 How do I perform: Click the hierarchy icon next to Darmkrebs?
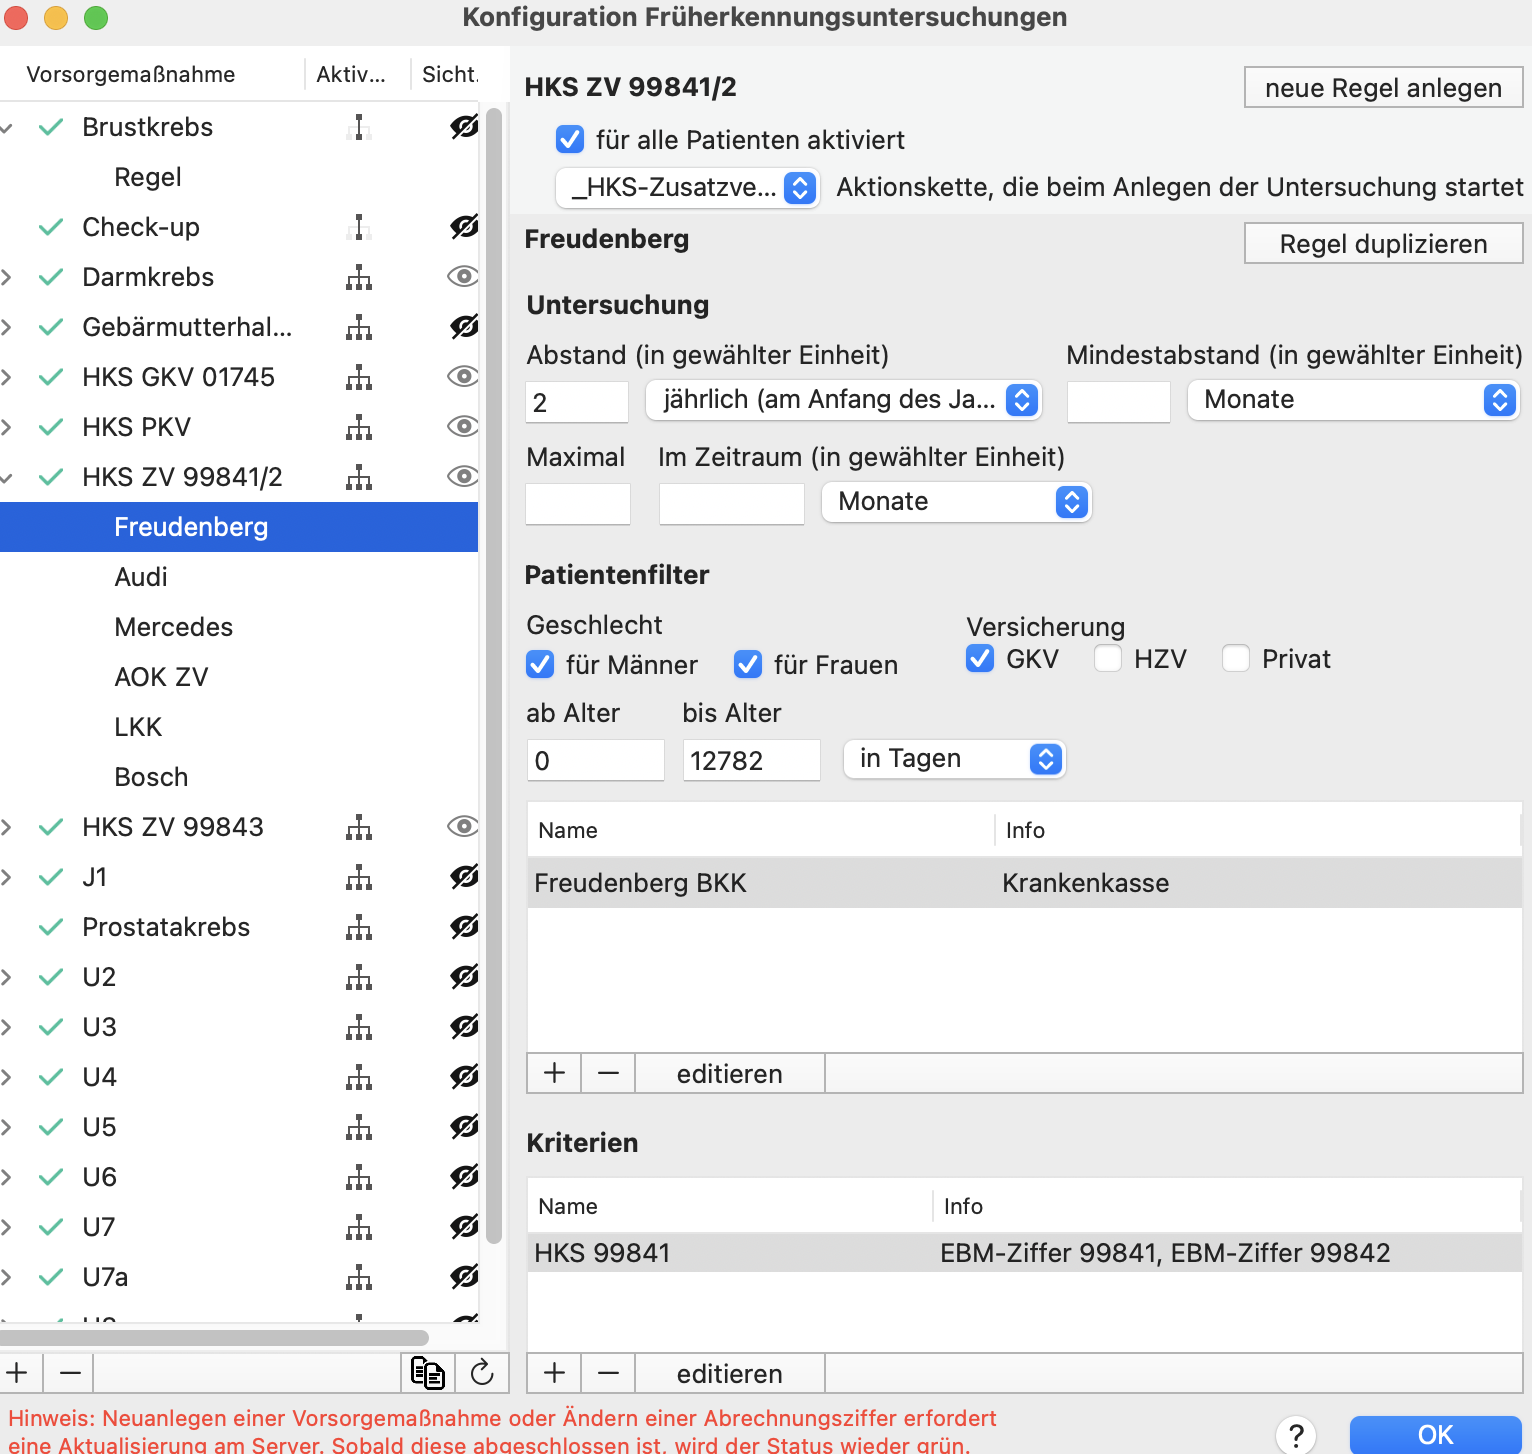click(359, 277)
